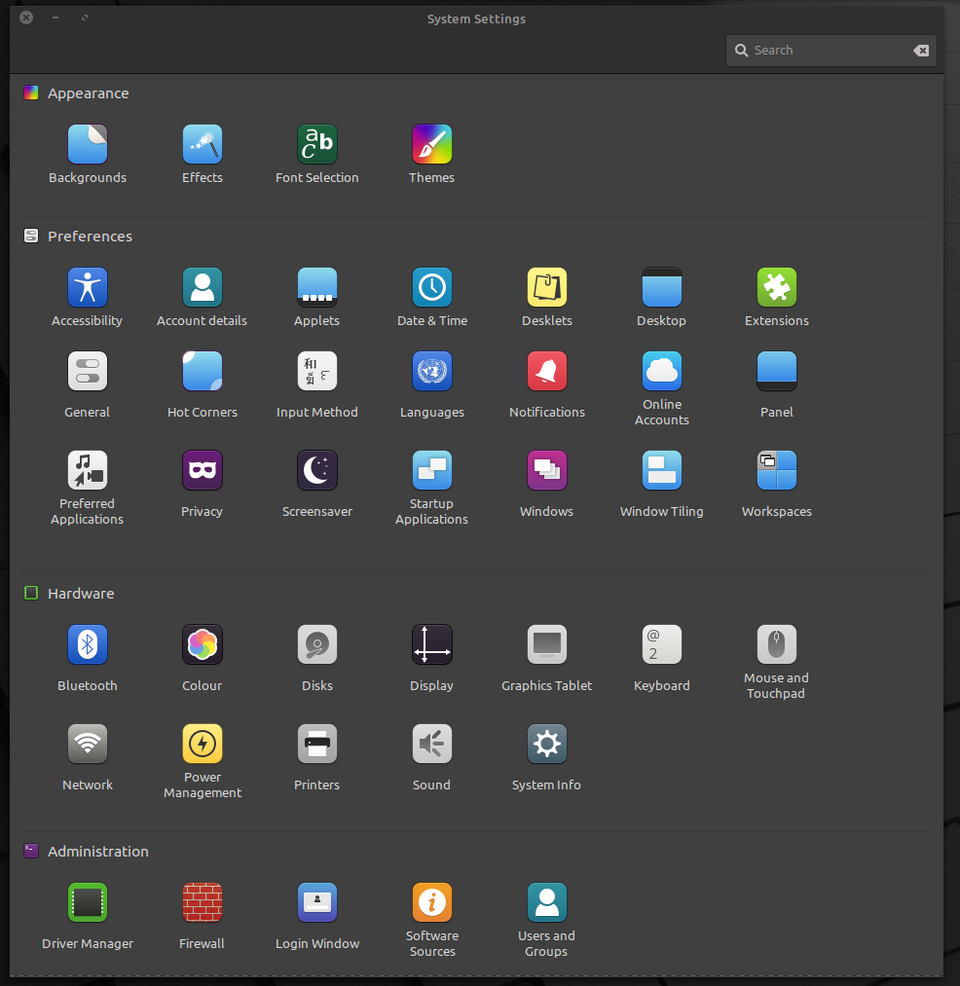
Task: Launch the Firewall configuration
Action: pyautogui.click(x=202, y=903)
